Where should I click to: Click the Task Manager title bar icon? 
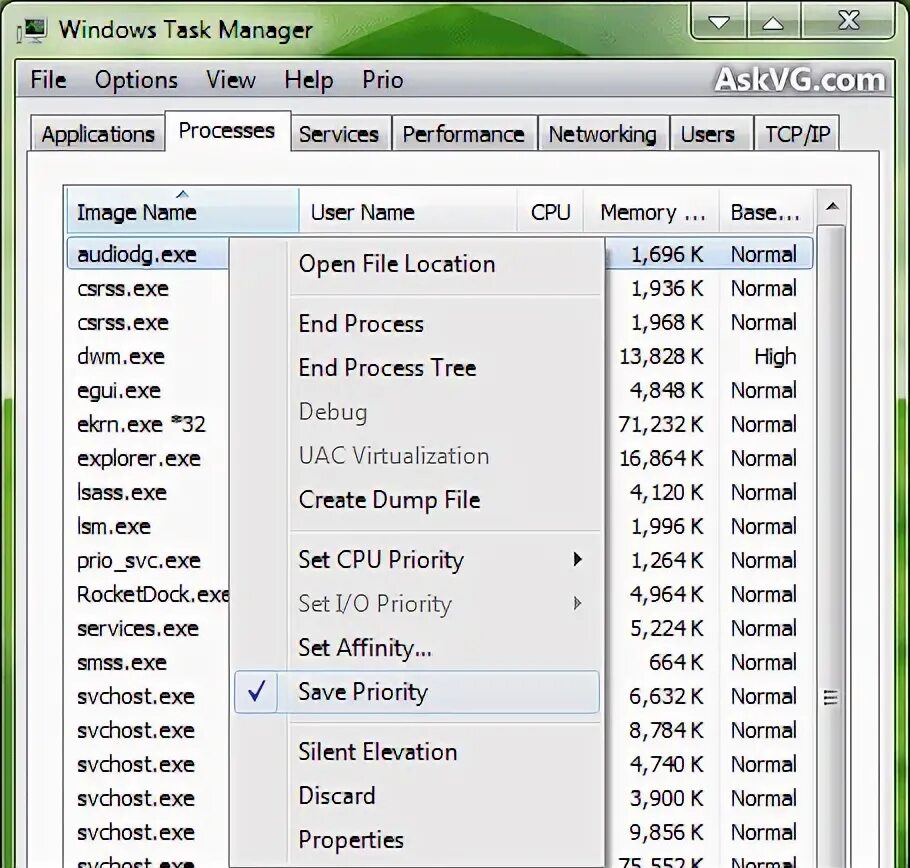(x=32, y=30)
